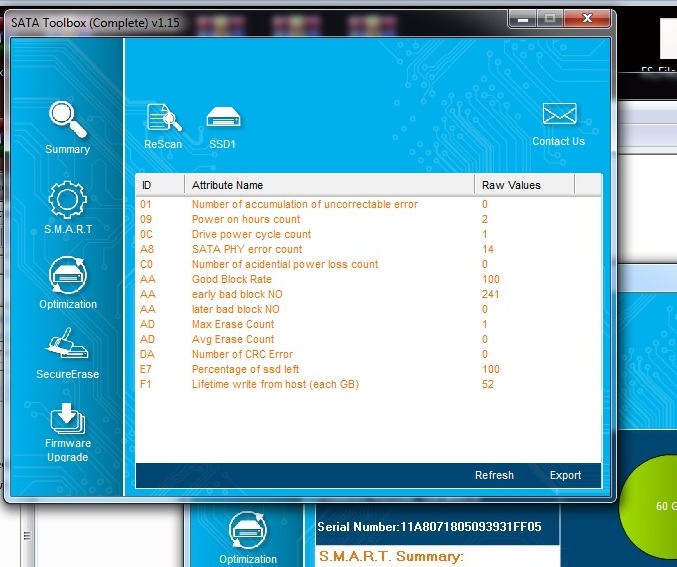Select the later bad block NO row

[x=368, y=309]
